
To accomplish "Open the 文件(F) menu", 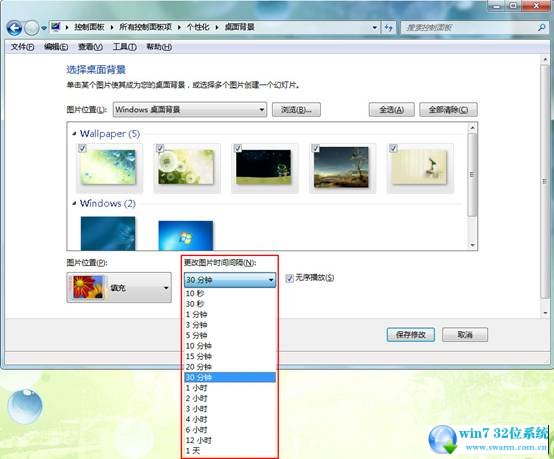I will click(22, 47).
